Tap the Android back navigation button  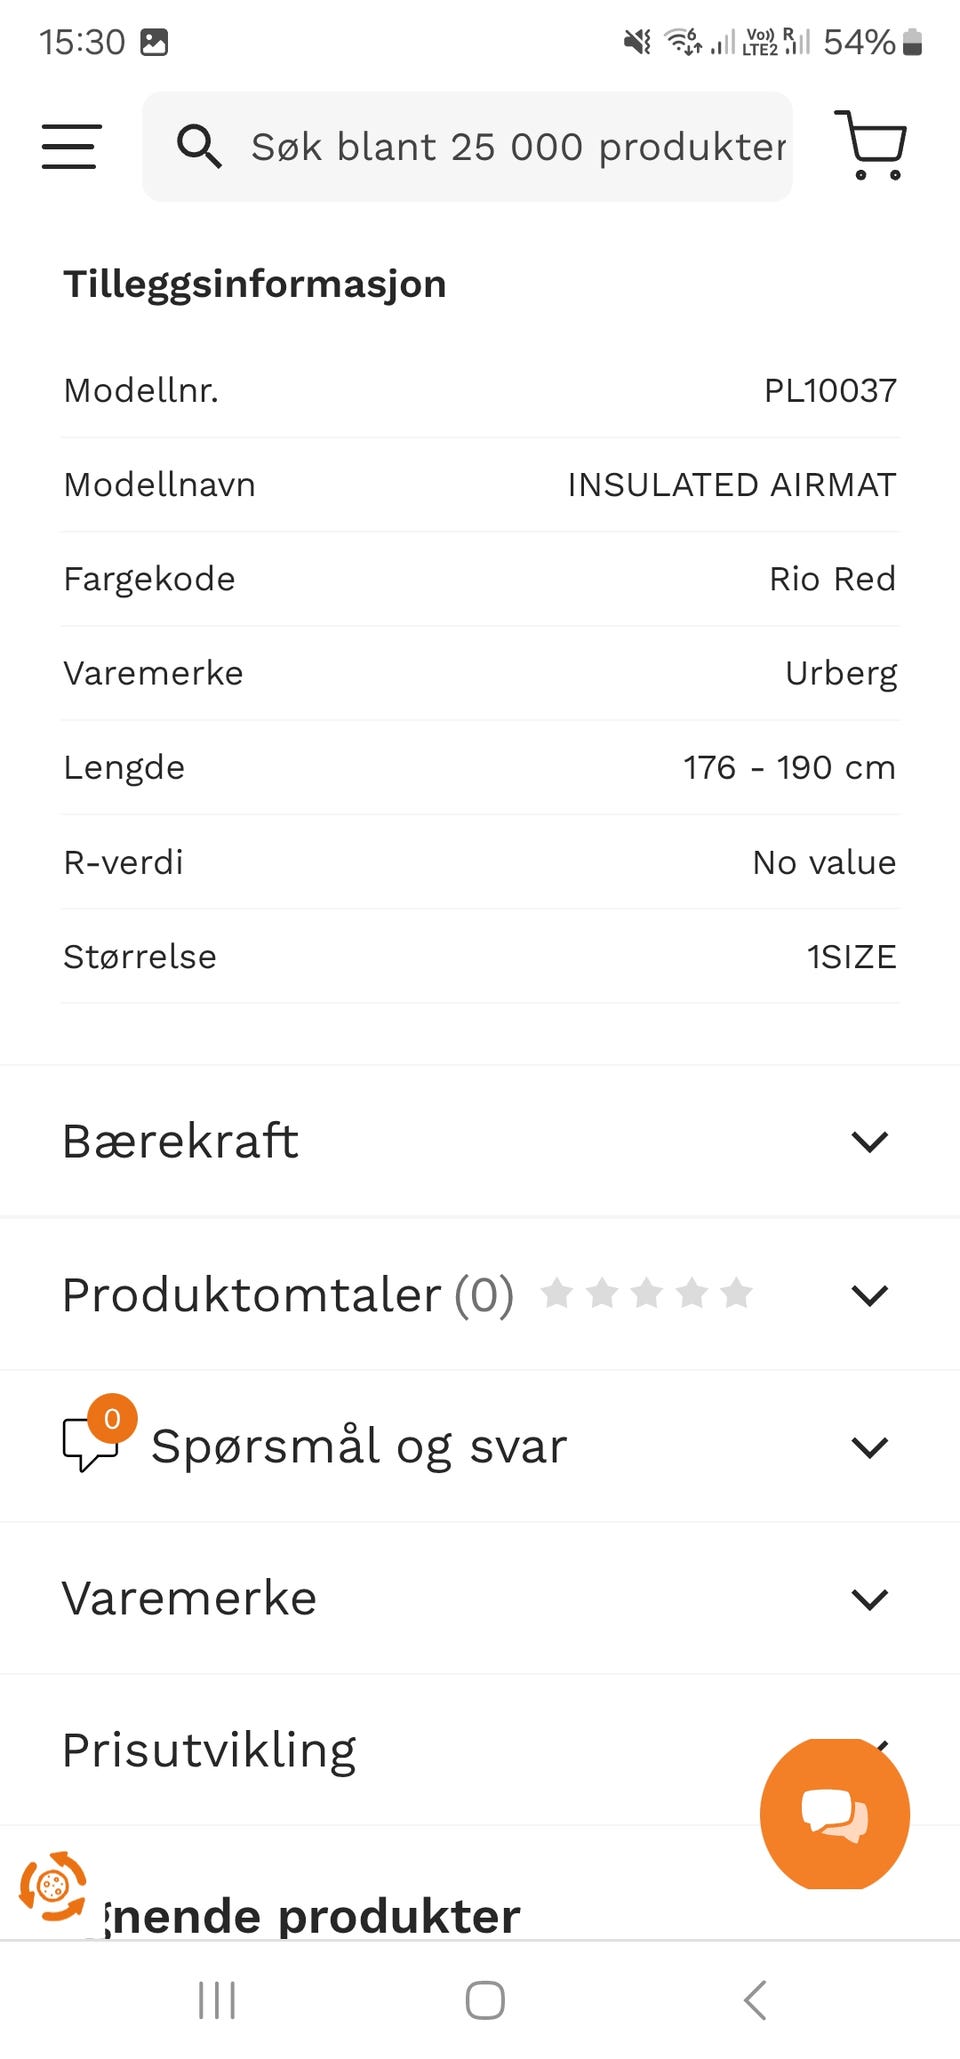click(755, 2000)
